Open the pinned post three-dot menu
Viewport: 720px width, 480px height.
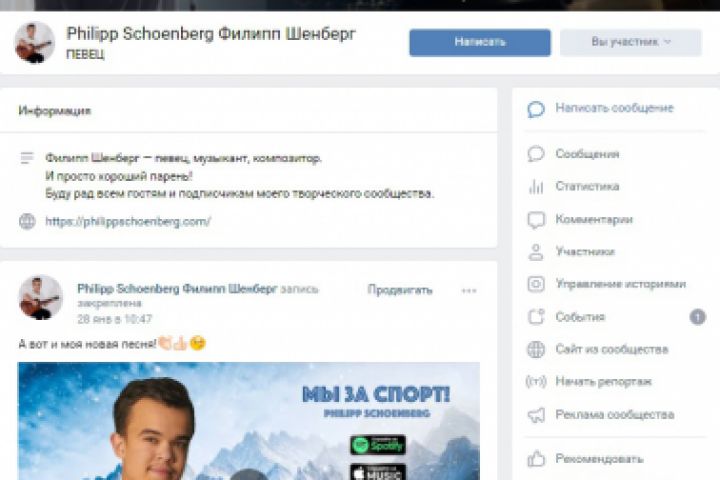pyautogui.click(x=469, y=290)
